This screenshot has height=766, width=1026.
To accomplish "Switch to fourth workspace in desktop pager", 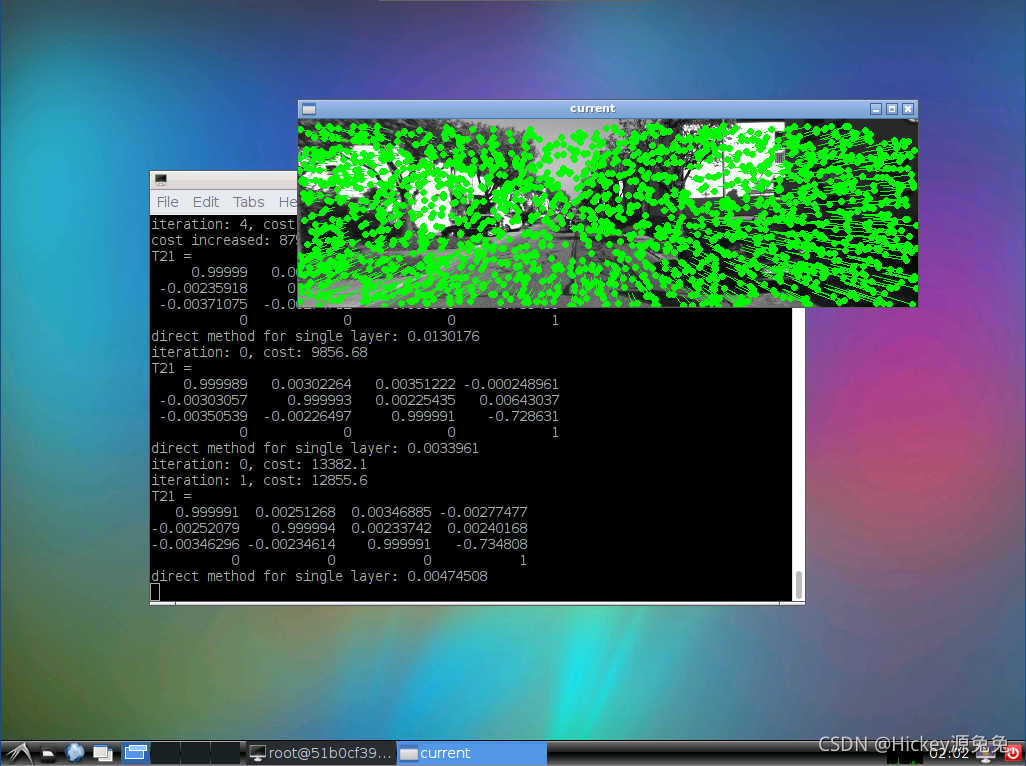I will point(225,753).
